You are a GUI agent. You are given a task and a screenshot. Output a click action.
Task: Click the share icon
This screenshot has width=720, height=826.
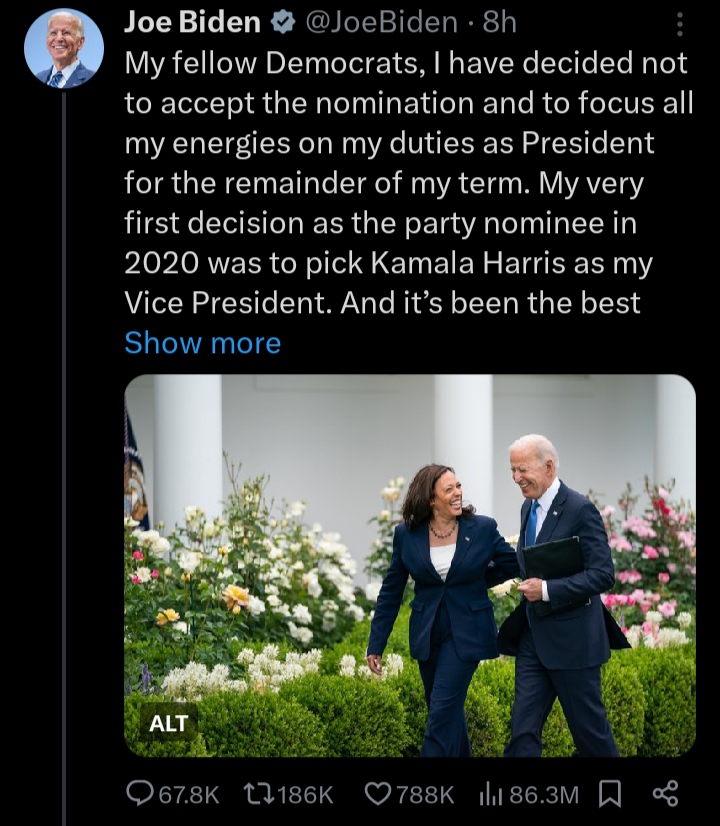(665, 794)
